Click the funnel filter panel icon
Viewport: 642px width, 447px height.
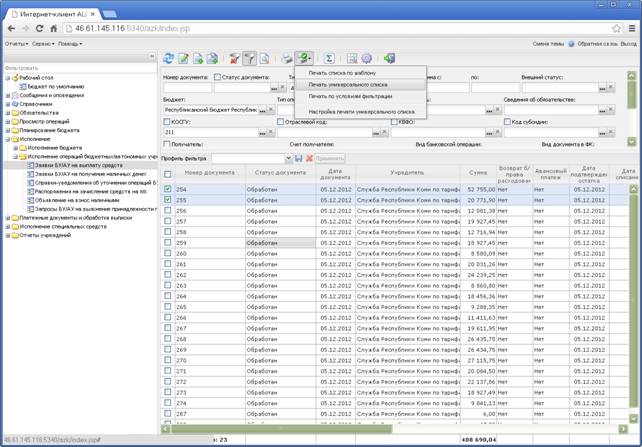251,60
